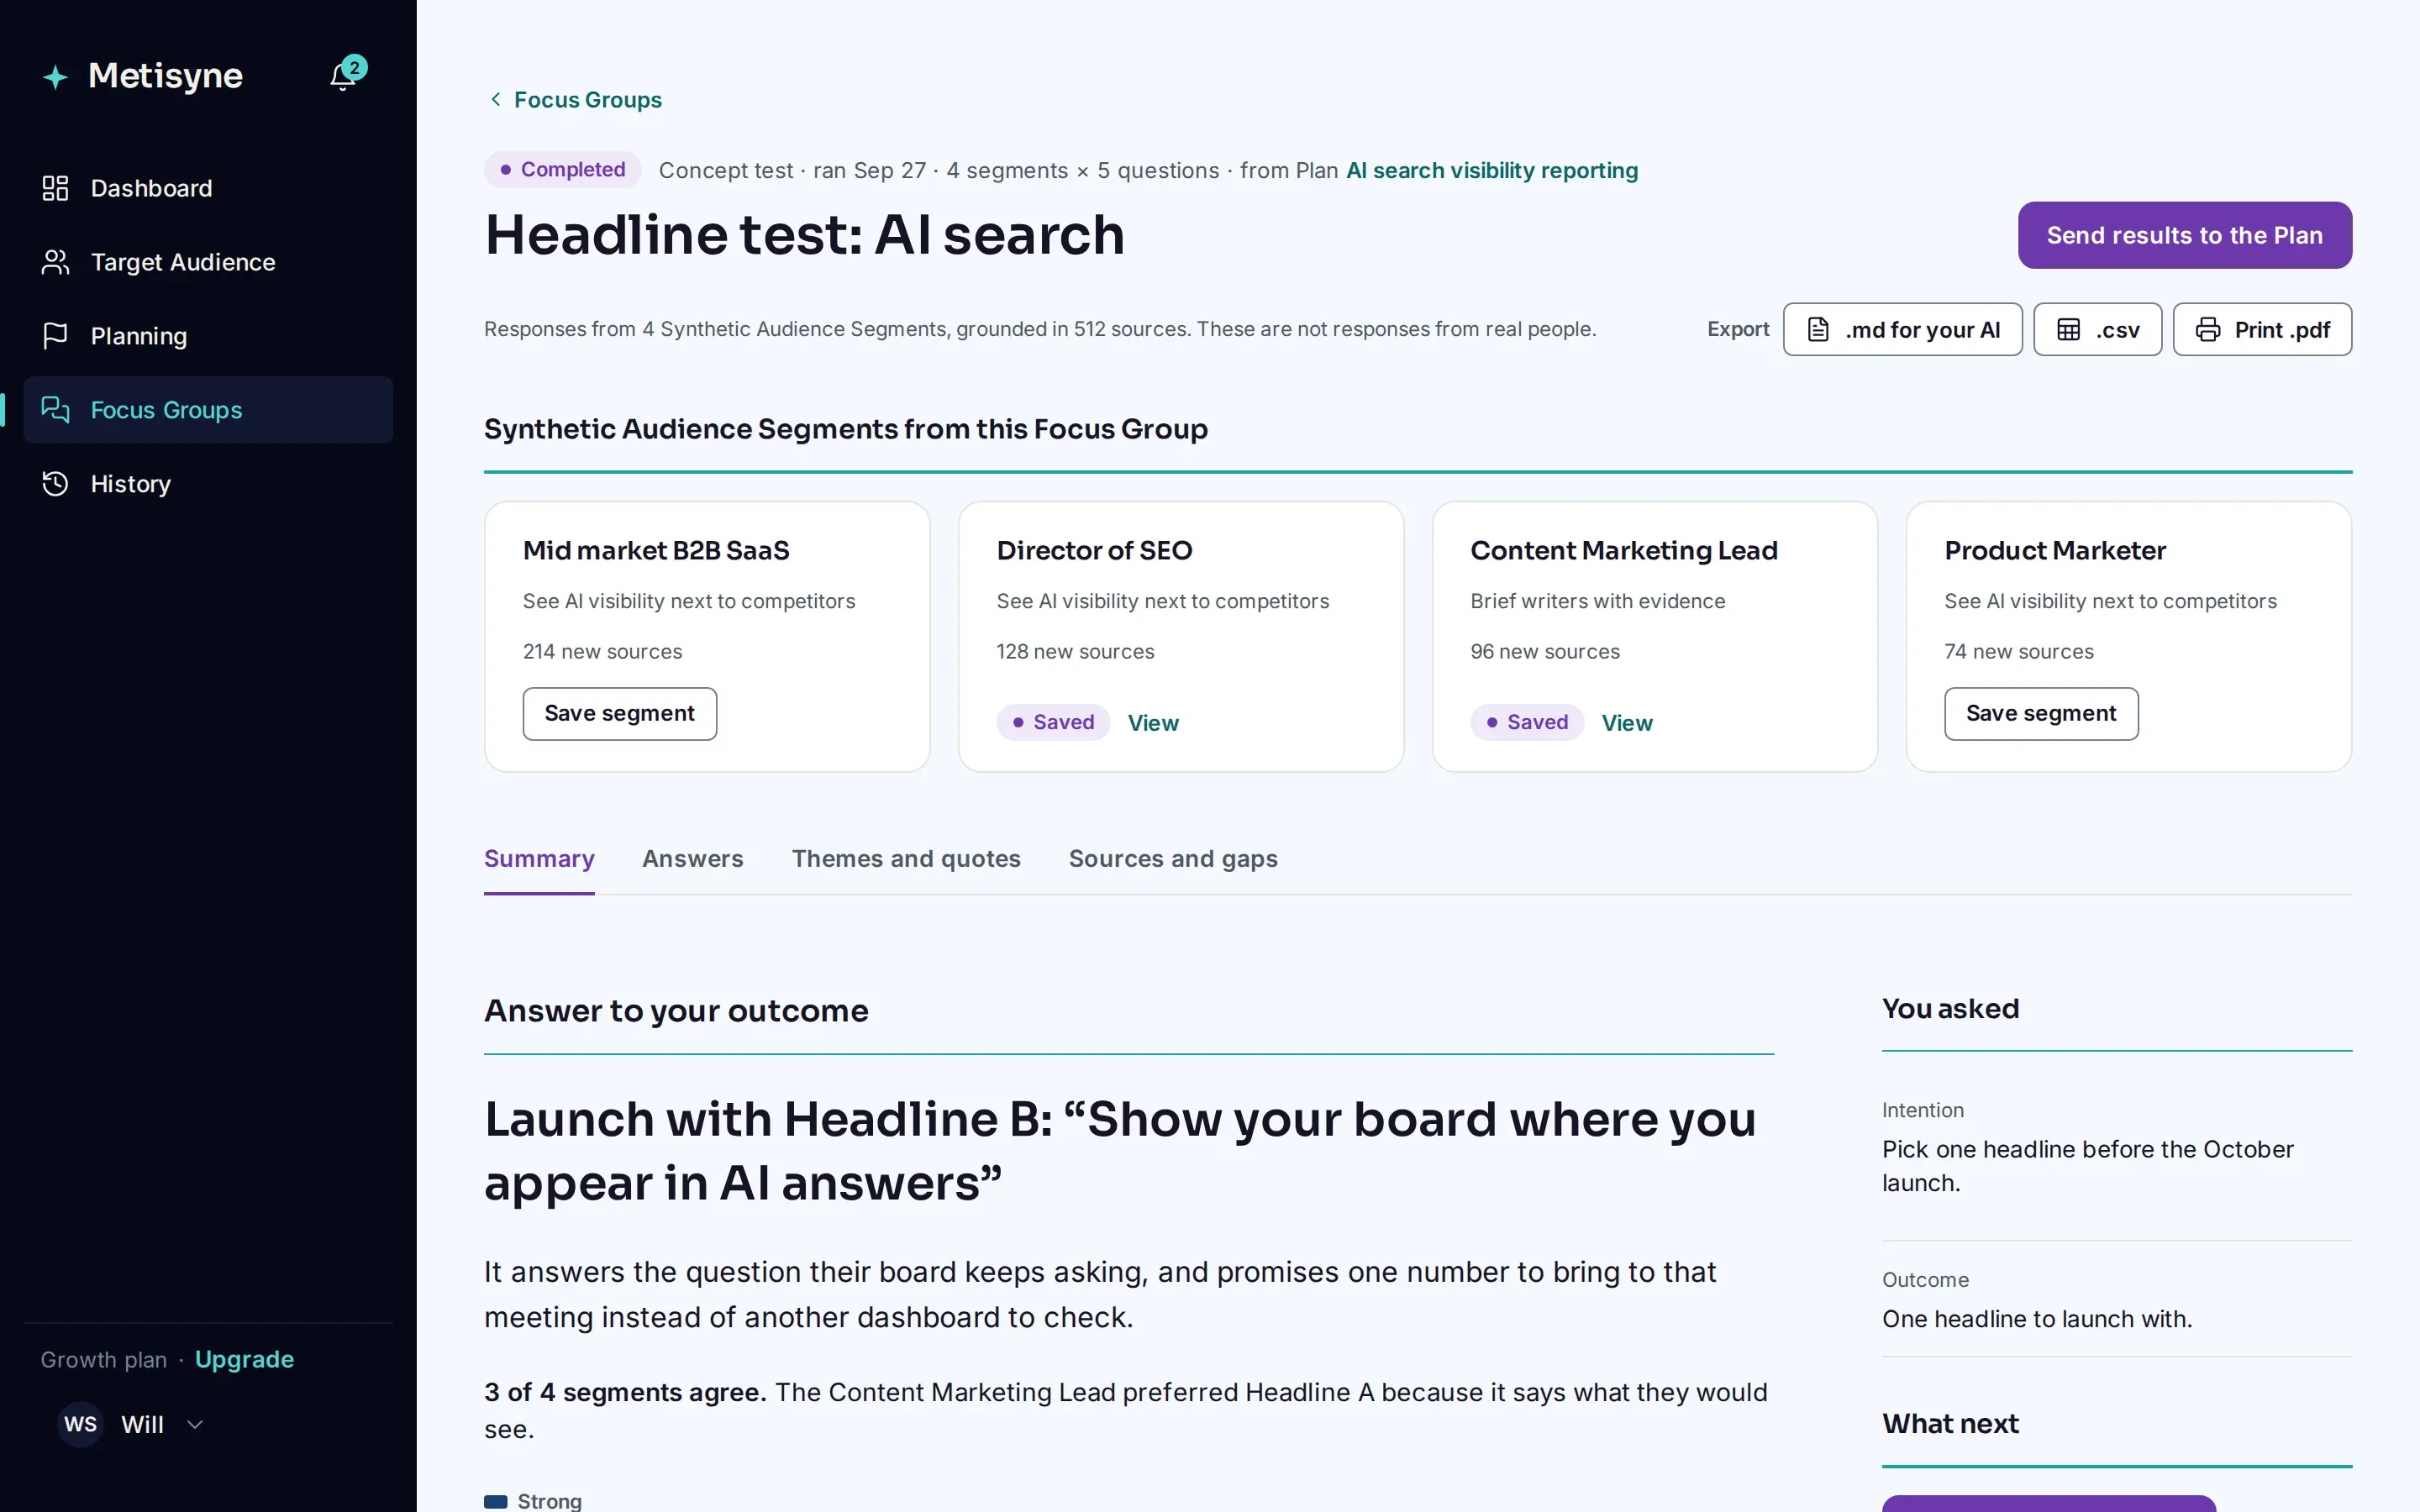
Task: Save the Mid market B2B SaaS segment
Action: (620, 714)
